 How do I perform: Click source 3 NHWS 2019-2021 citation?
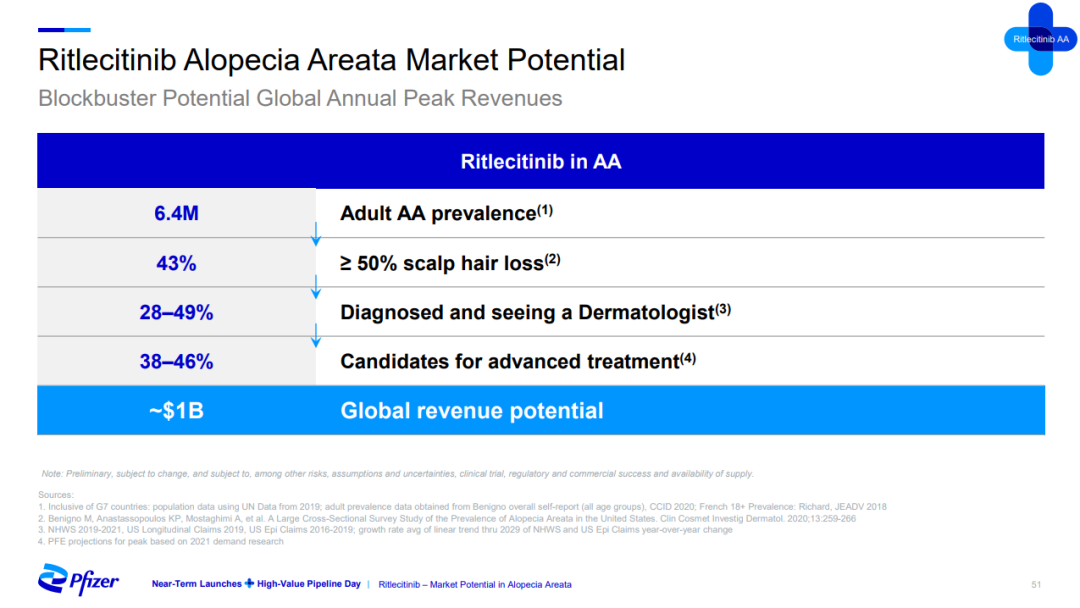(385, 530)
